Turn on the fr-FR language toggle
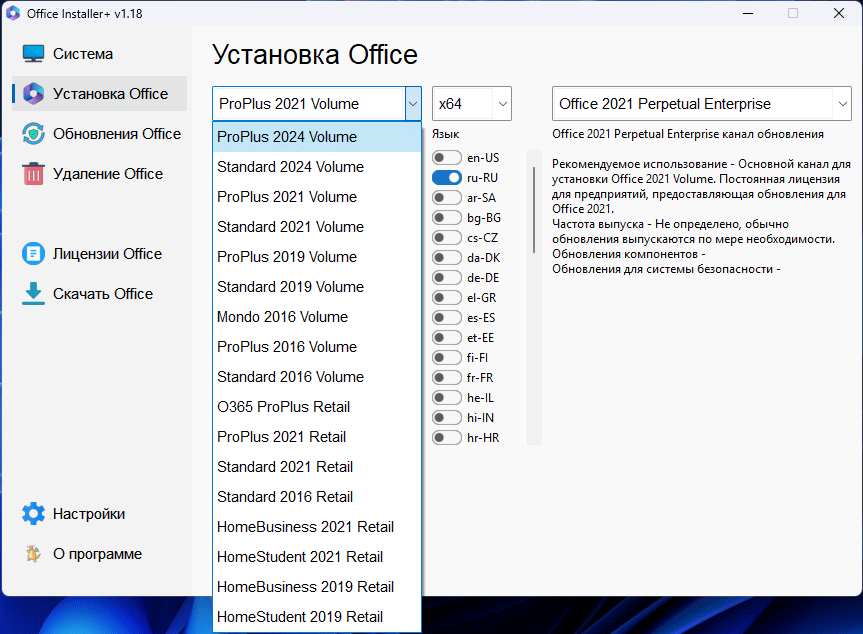 point(446,378)
